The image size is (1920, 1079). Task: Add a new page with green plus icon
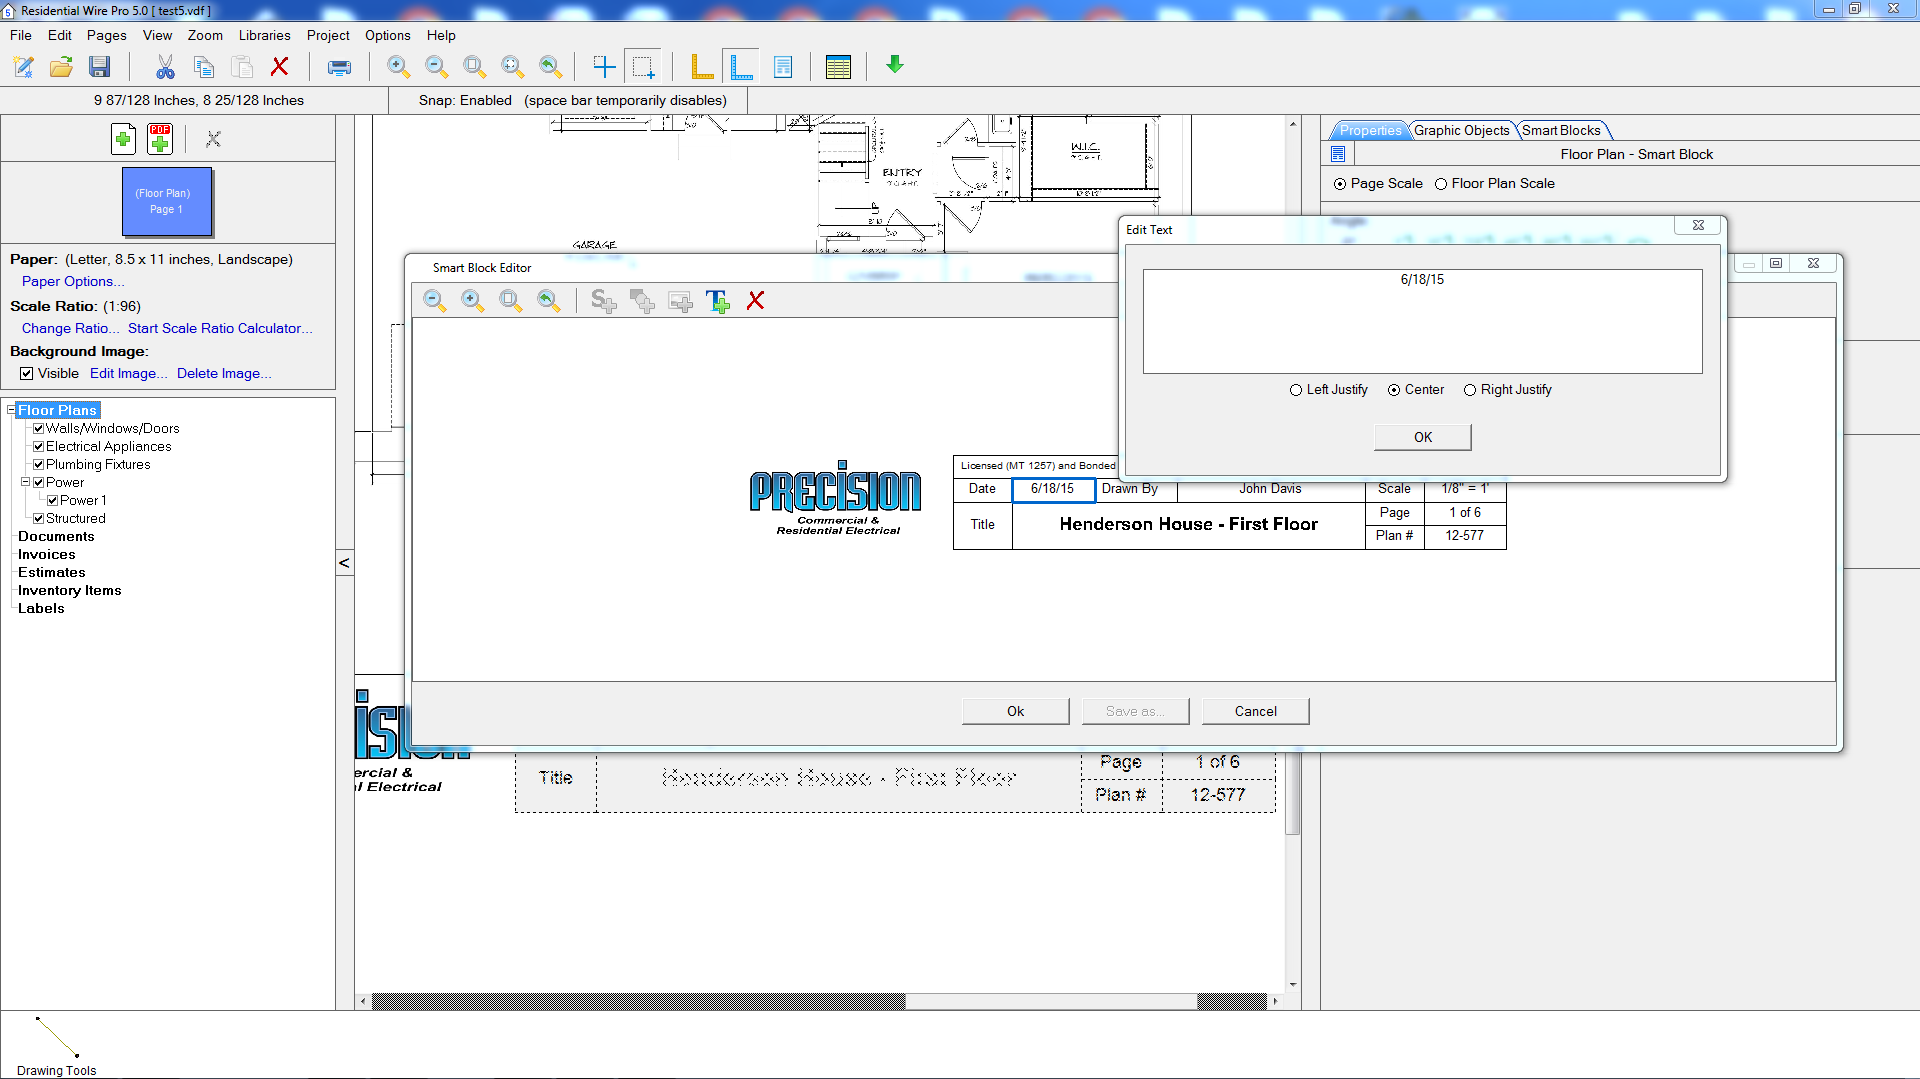point(123,139)
